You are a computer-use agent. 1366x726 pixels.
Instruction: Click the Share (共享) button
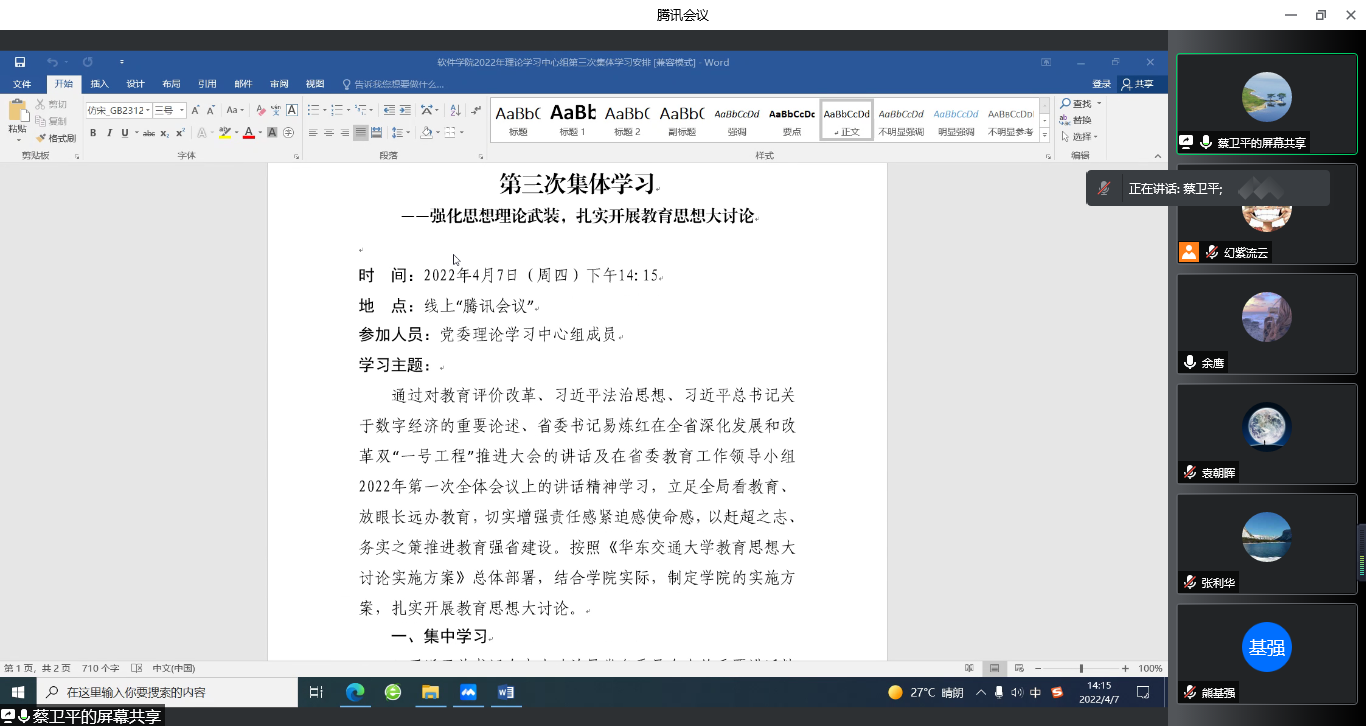[1137, 84]
